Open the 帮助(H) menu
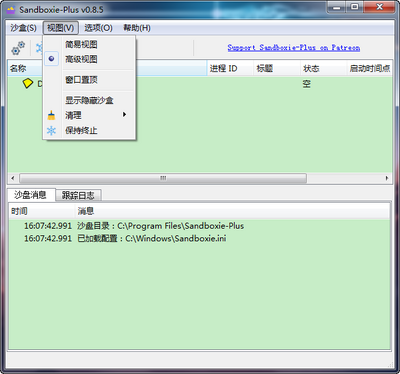Screen dimensions: 400x374 137,28
